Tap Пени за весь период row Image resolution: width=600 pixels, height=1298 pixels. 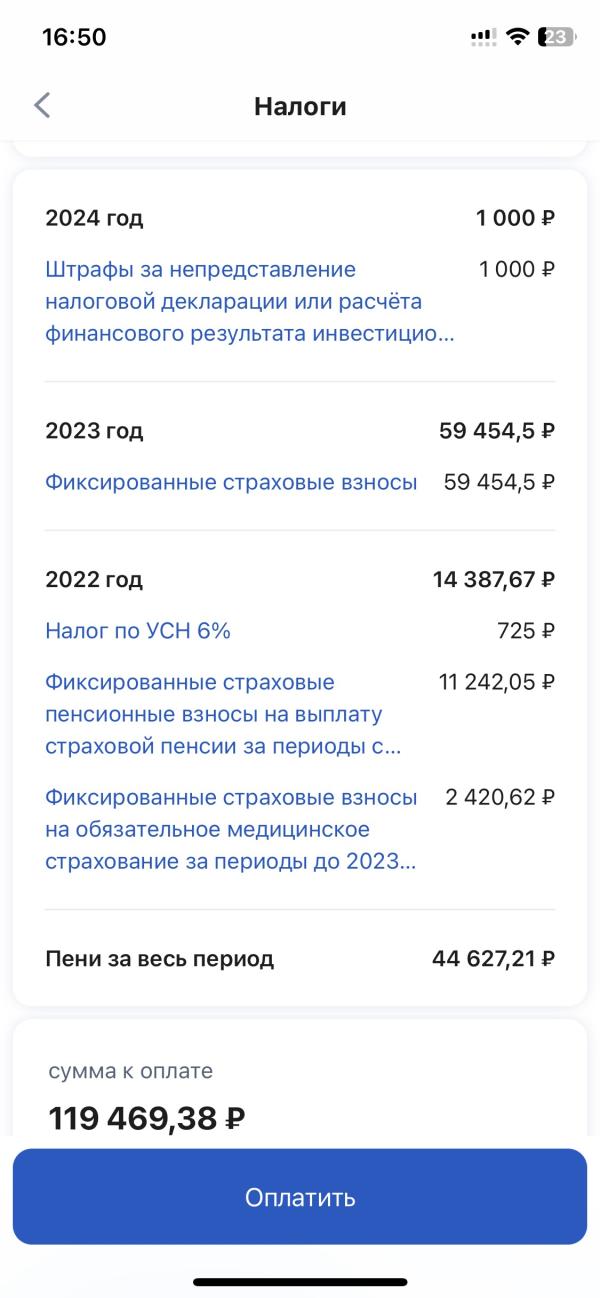click(x=300, y=959)
